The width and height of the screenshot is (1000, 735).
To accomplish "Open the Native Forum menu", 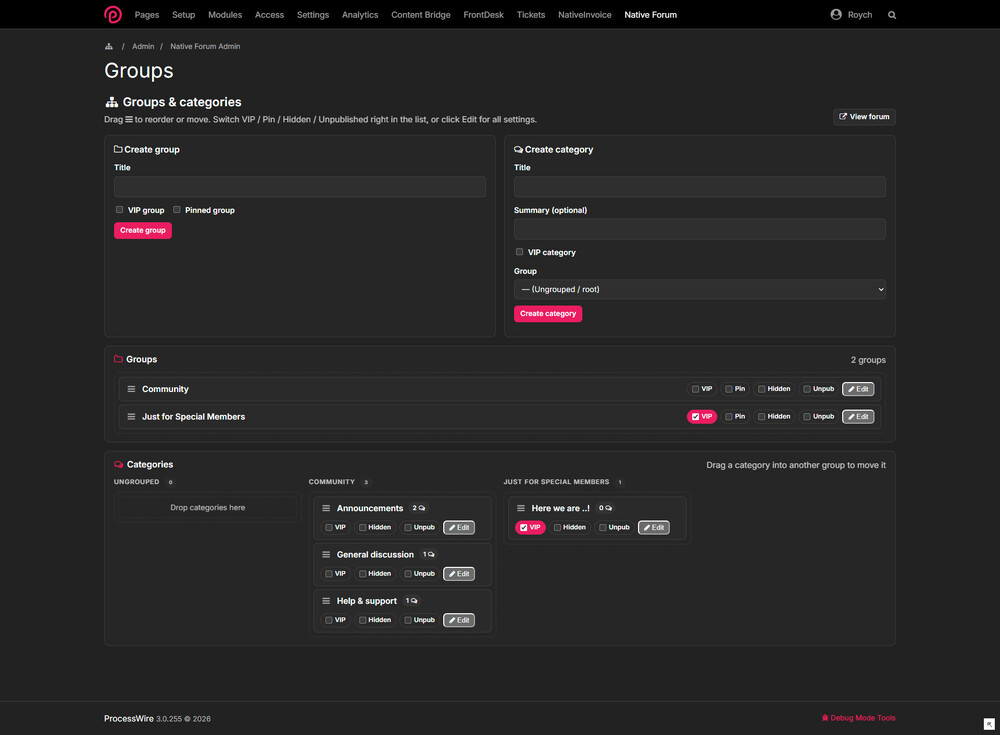I will [x=651, y=15].
